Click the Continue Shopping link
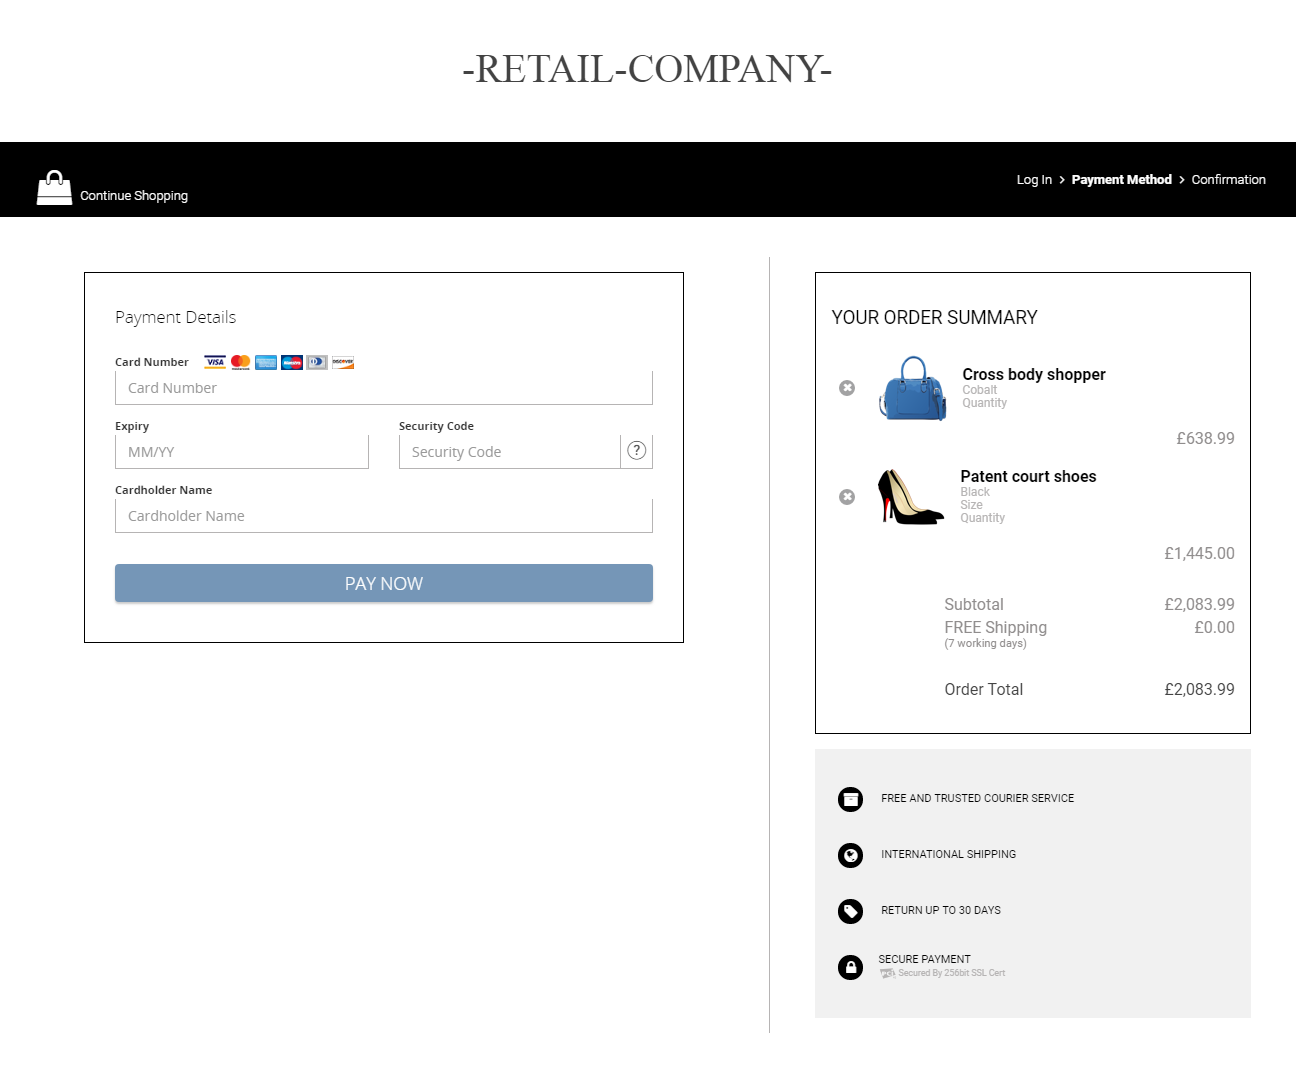 tap(134, 196)
